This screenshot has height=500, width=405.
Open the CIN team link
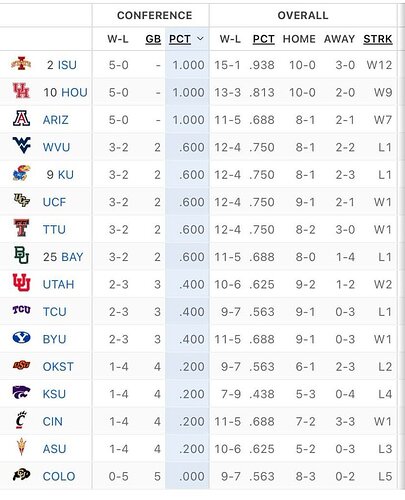tap(53, 421)
